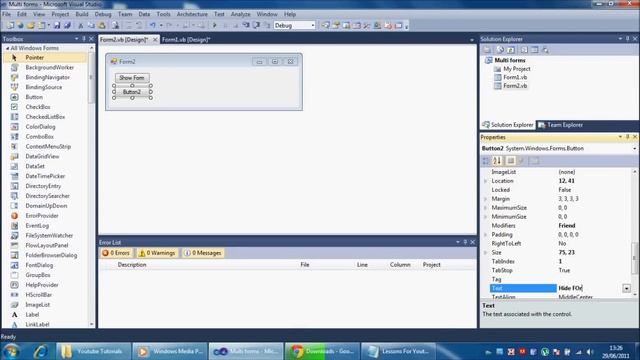Switch to the Form1.vb [Design] tab
Screen dimensions: 640x360
186,40
